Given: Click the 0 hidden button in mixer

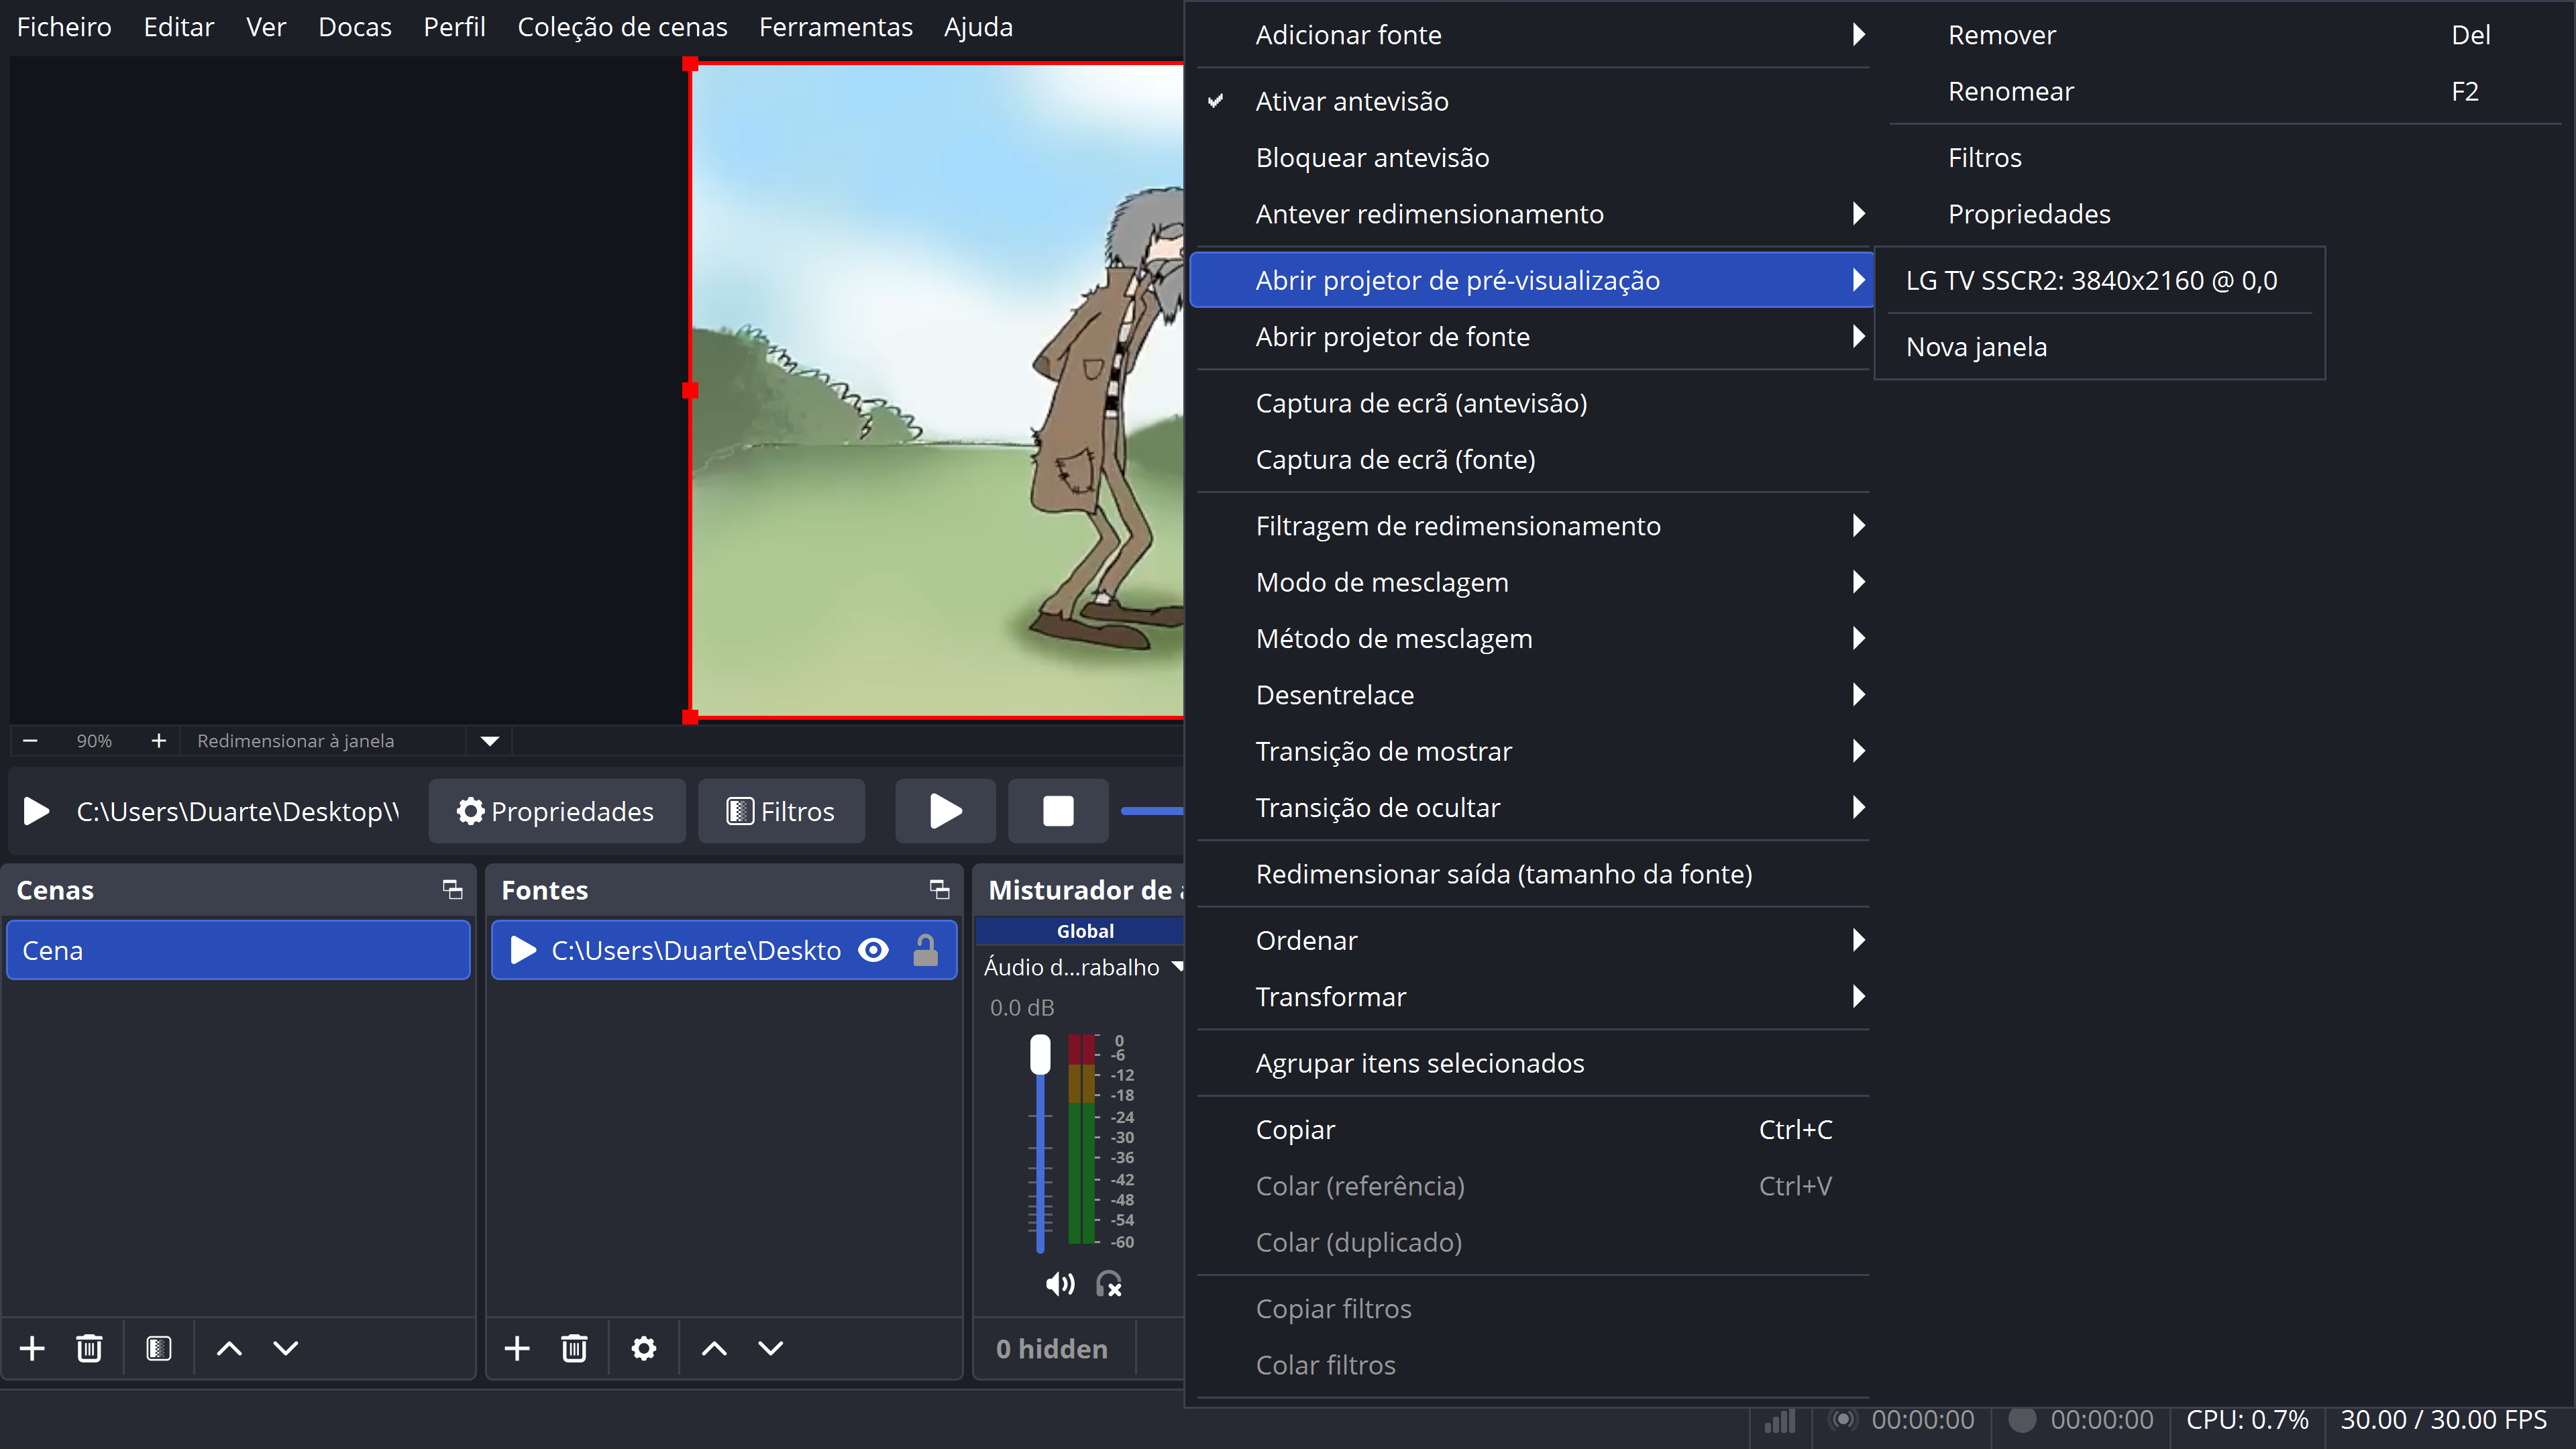Looking at the screenshot, I should pyautogui.click(x=1052, y=1349).
